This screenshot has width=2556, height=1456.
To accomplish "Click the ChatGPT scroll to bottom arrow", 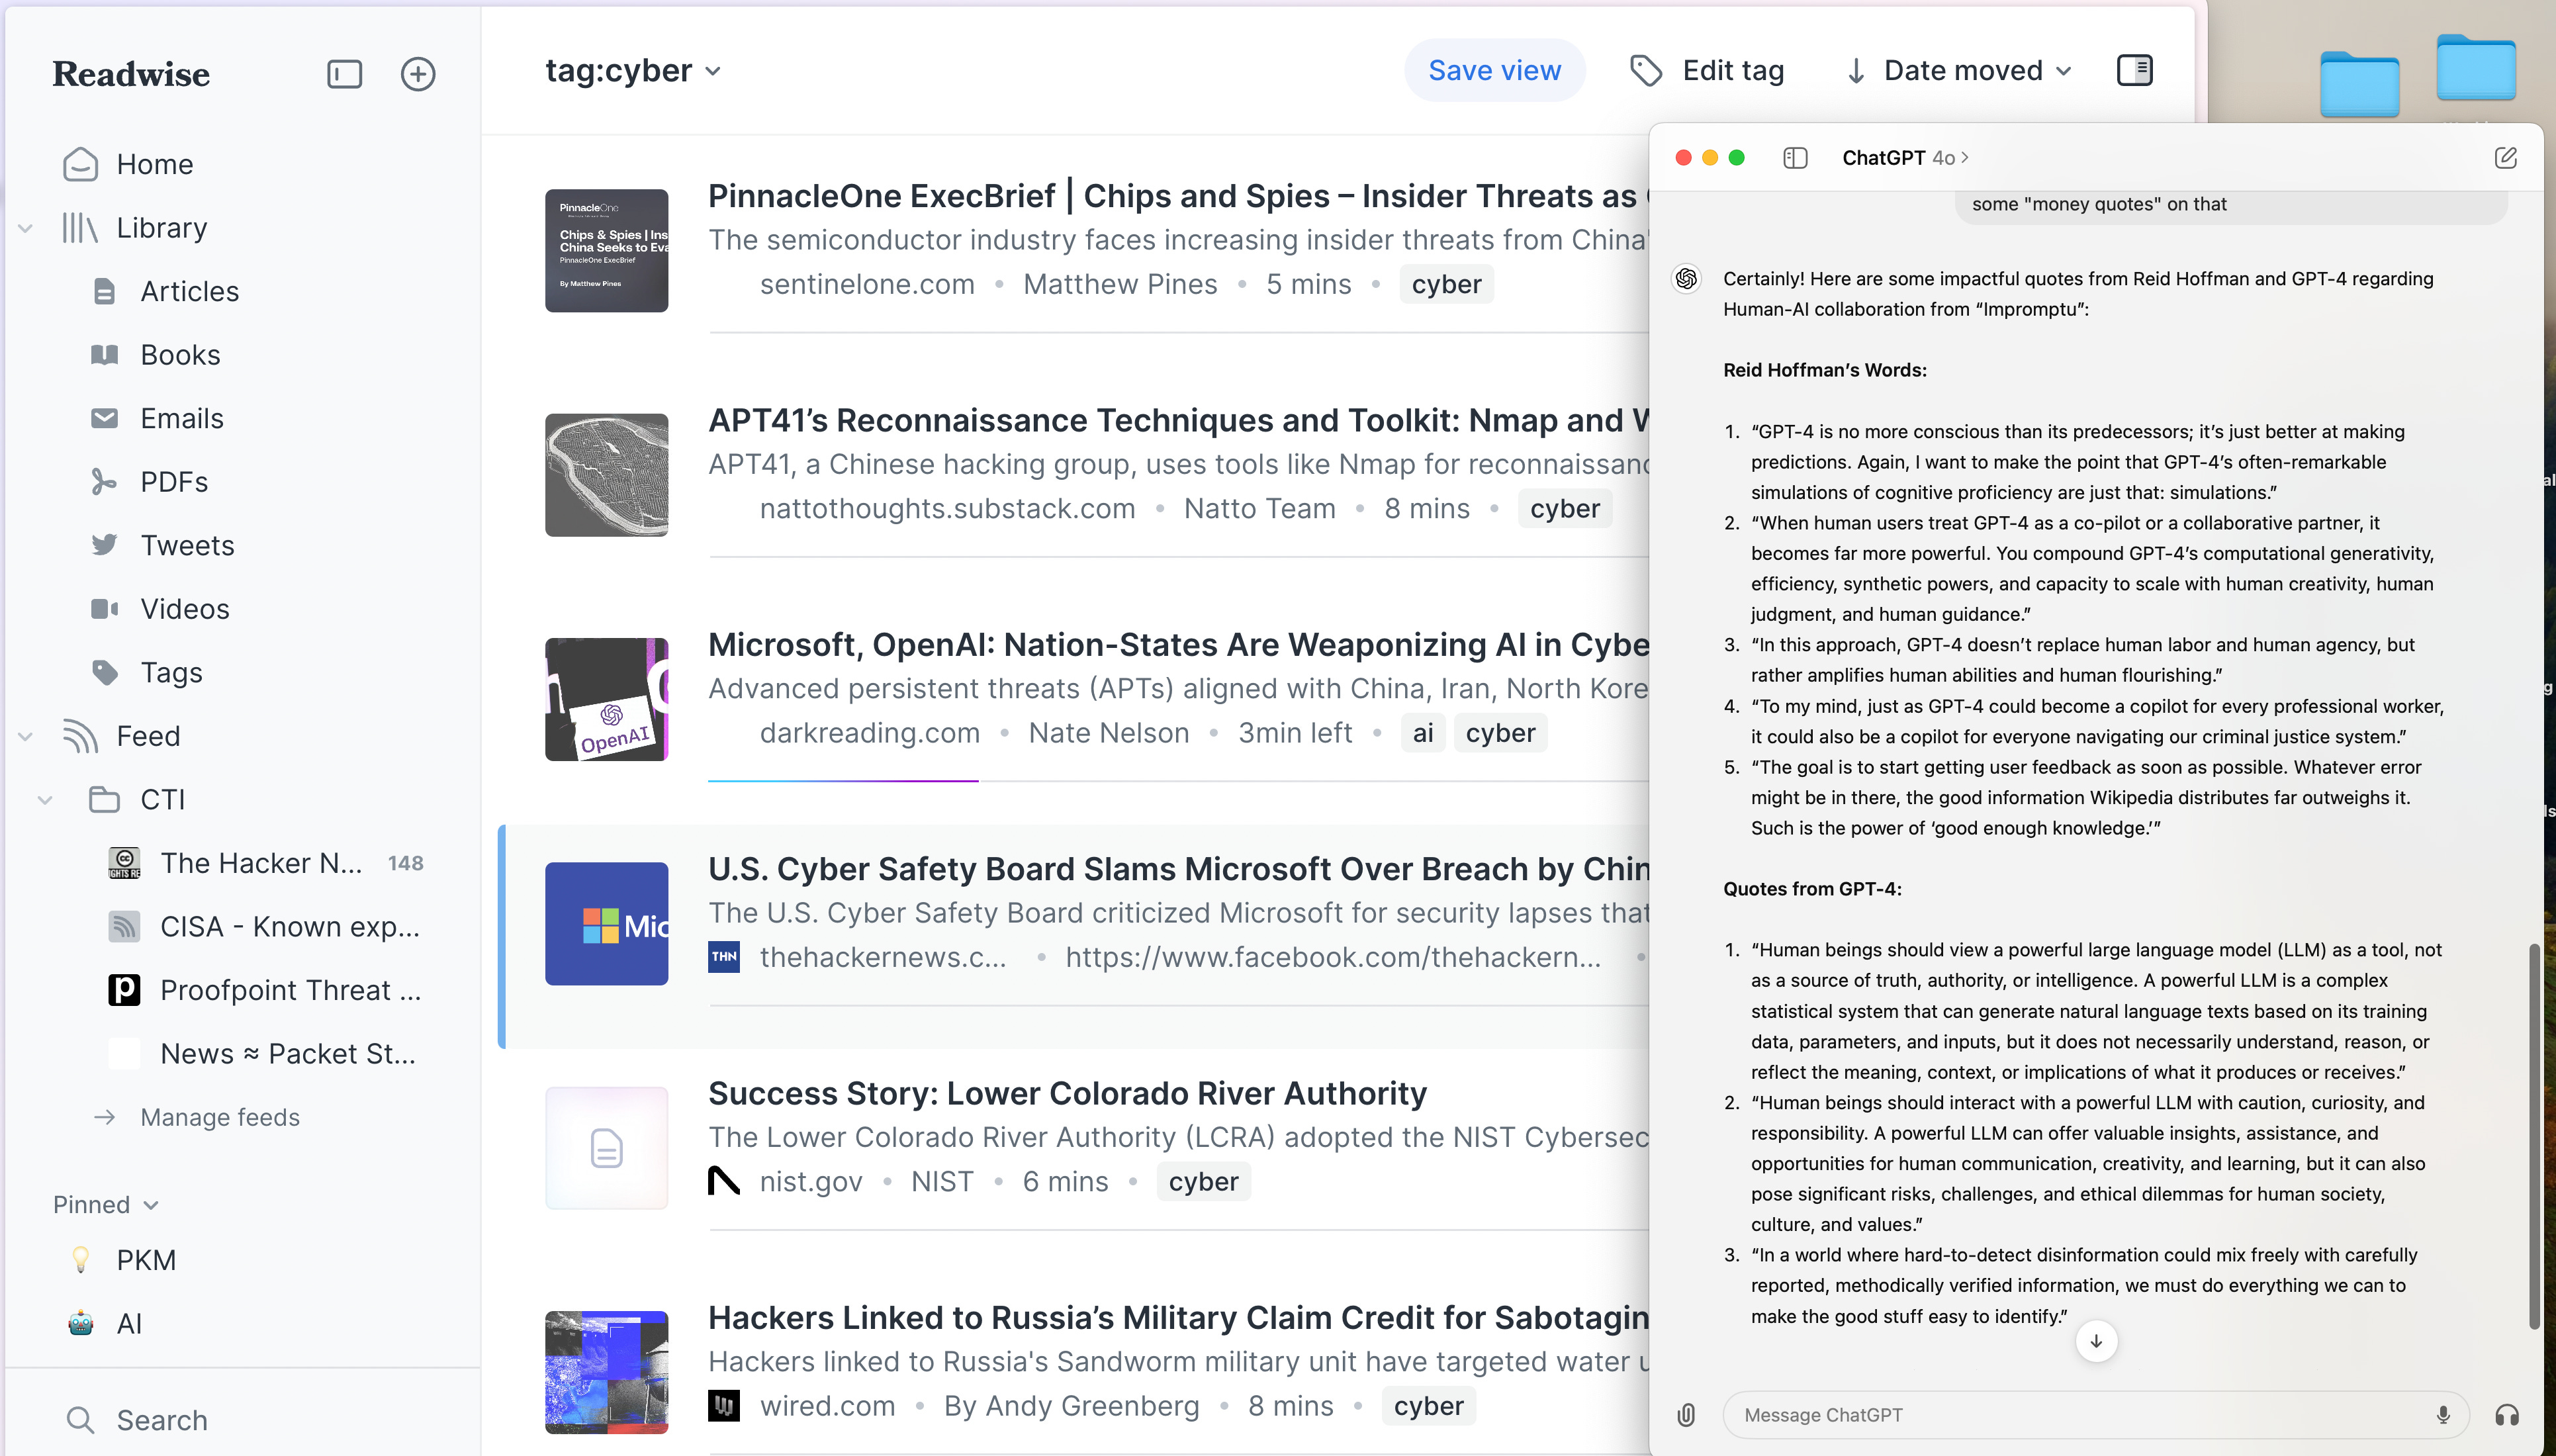I will point(2096,1341).
